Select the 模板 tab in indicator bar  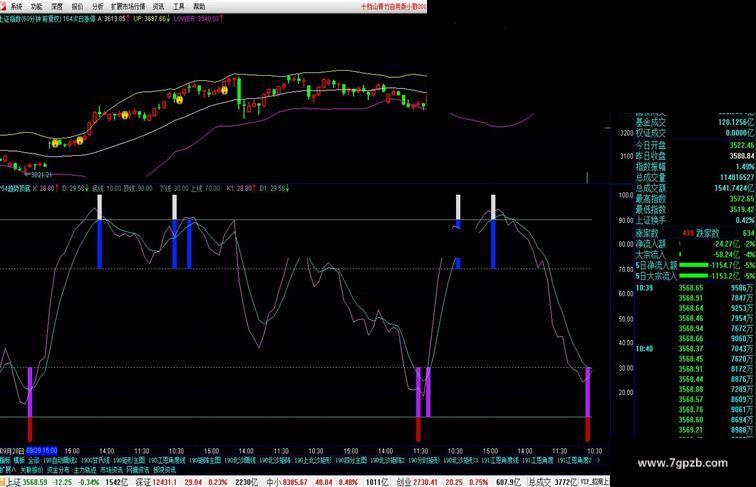click(19, 460)
